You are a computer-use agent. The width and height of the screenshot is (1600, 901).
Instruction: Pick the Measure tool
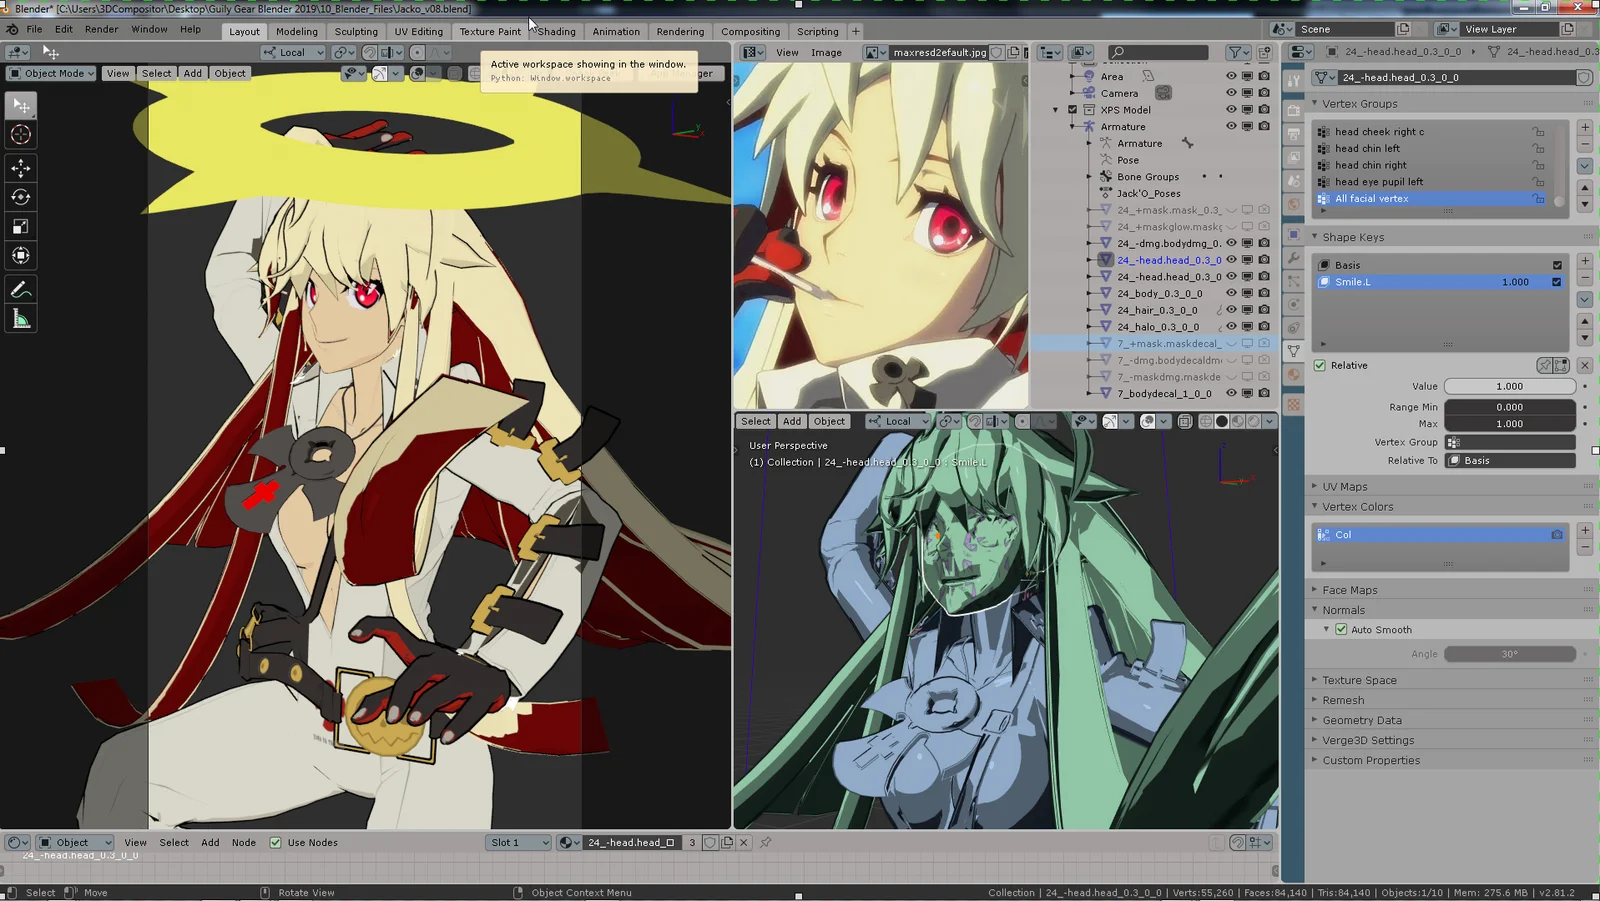click(x=21, y=318)
